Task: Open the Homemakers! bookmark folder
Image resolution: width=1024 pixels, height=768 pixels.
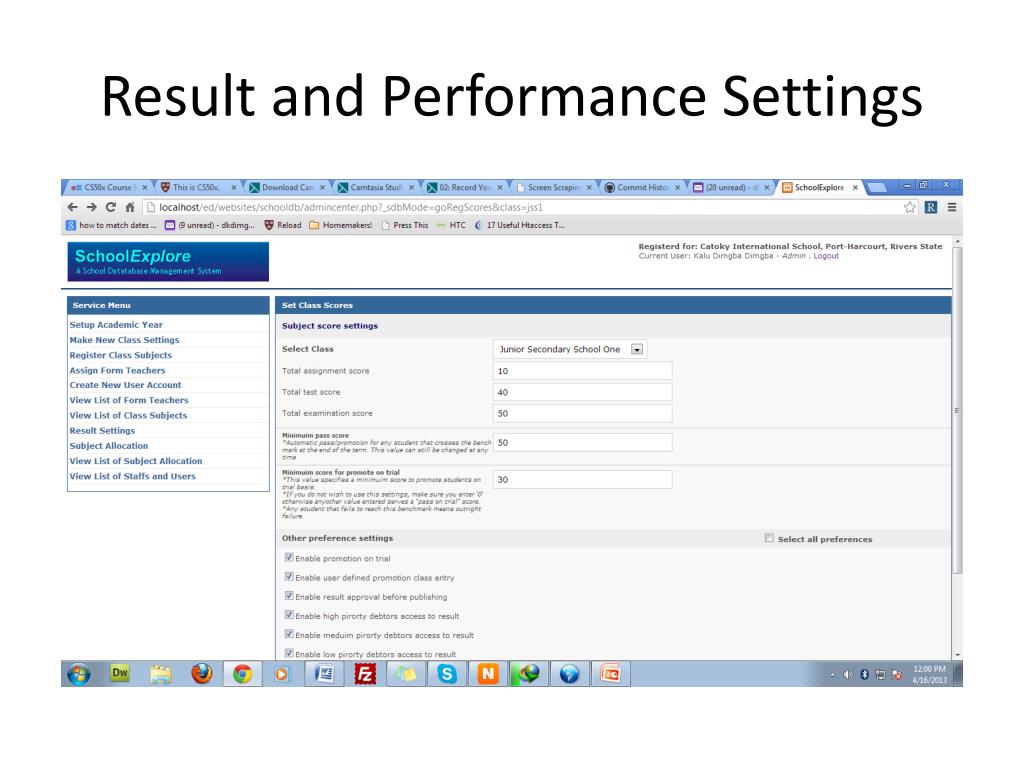Action: coord(340,225)
